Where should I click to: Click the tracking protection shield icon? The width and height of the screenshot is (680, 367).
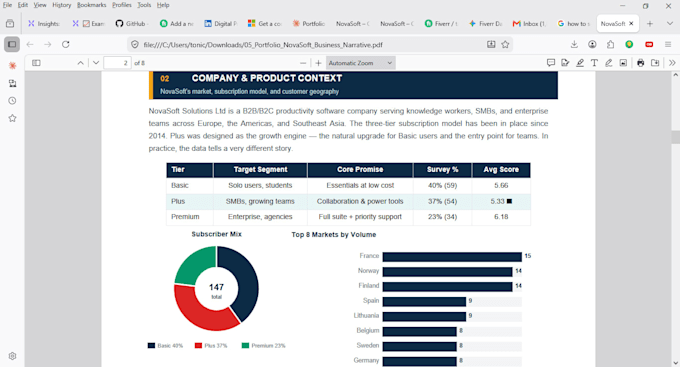[x=135, y=45]
